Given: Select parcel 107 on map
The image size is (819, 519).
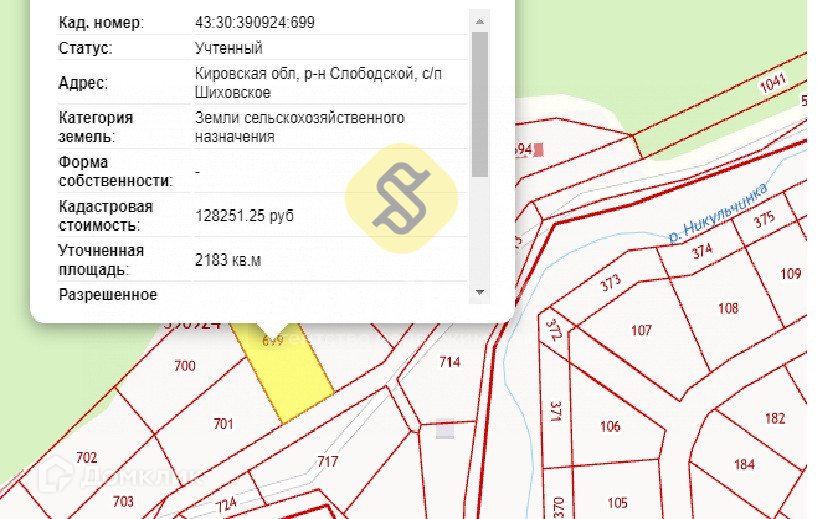Looking at the screenshot, I should pyautogui.click(x=641, y=330).
